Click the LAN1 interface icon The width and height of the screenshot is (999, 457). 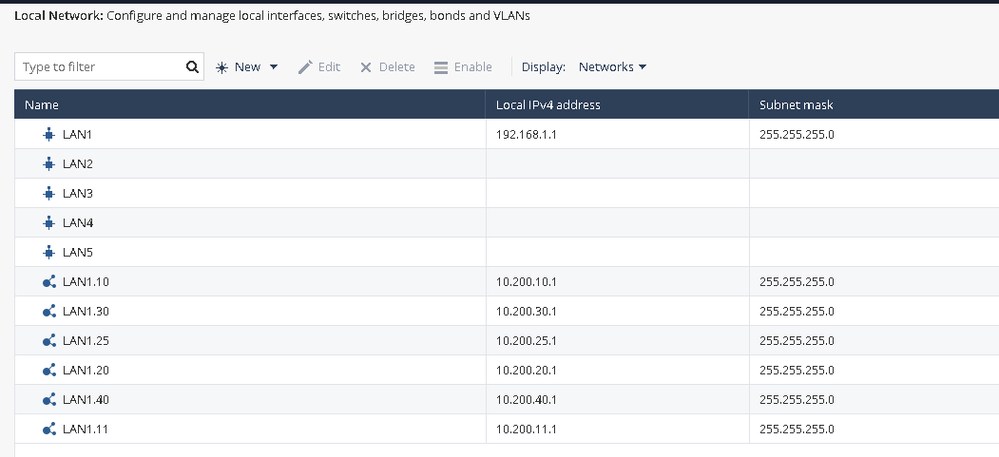(49, 134)
